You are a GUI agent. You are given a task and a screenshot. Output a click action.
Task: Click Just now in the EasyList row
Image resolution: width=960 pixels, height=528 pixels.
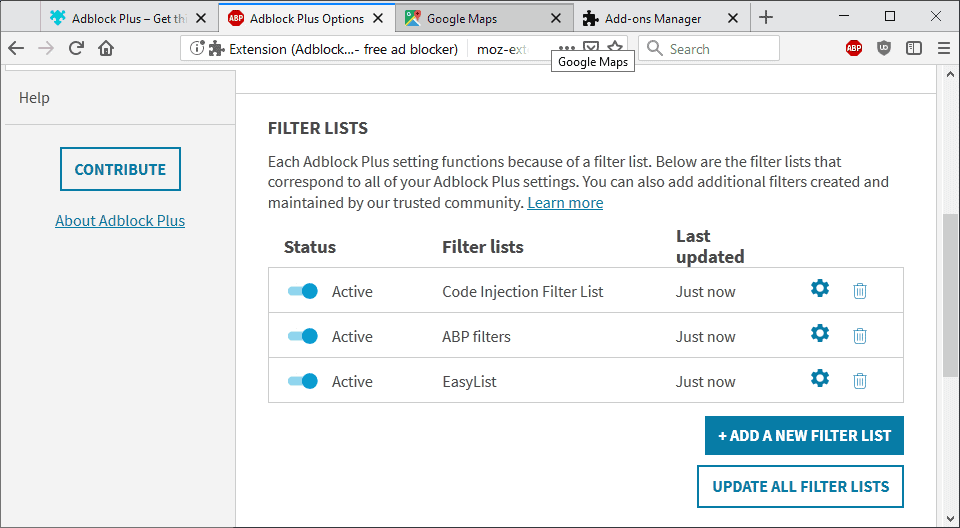point(705,382)
